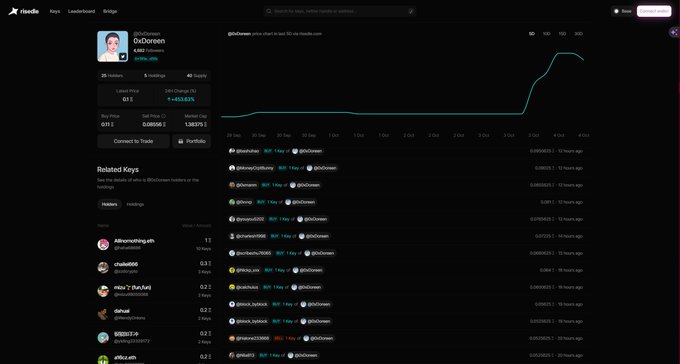Image resolution: width=680 pixels, height=364 pixels.
Task: Open 0xDoreen's profile avatar
Action: pyautogui.click(x=112, y=46)
